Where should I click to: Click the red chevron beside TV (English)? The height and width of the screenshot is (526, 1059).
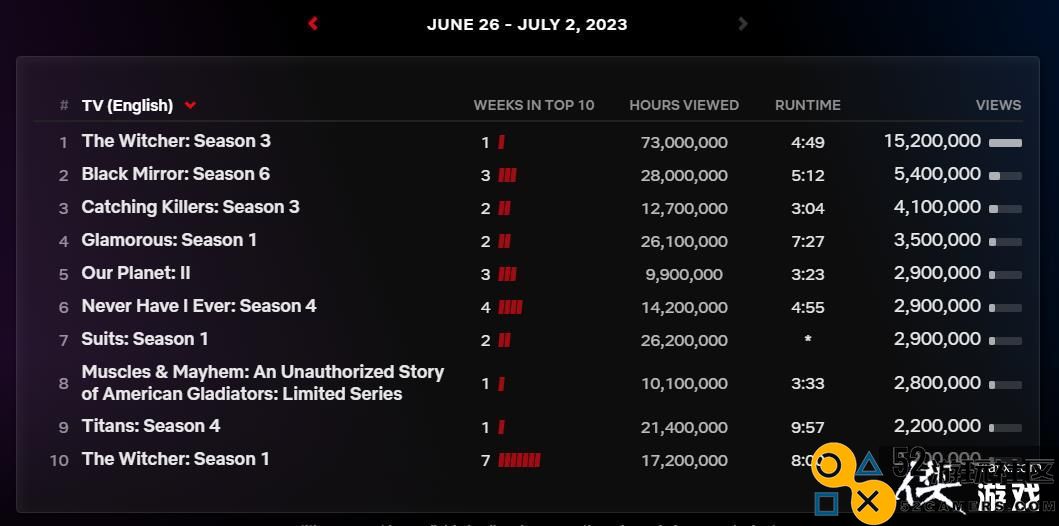[x=190, y=105]
